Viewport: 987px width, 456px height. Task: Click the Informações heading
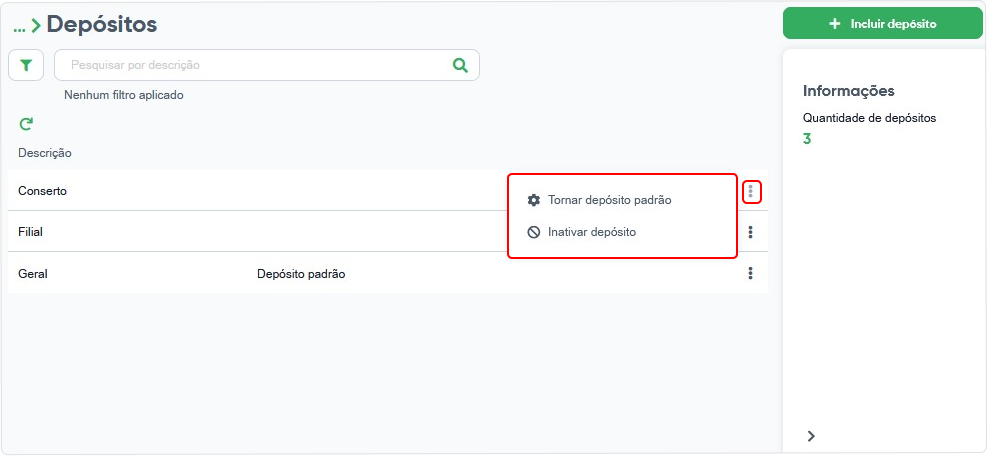pos(849,91)
